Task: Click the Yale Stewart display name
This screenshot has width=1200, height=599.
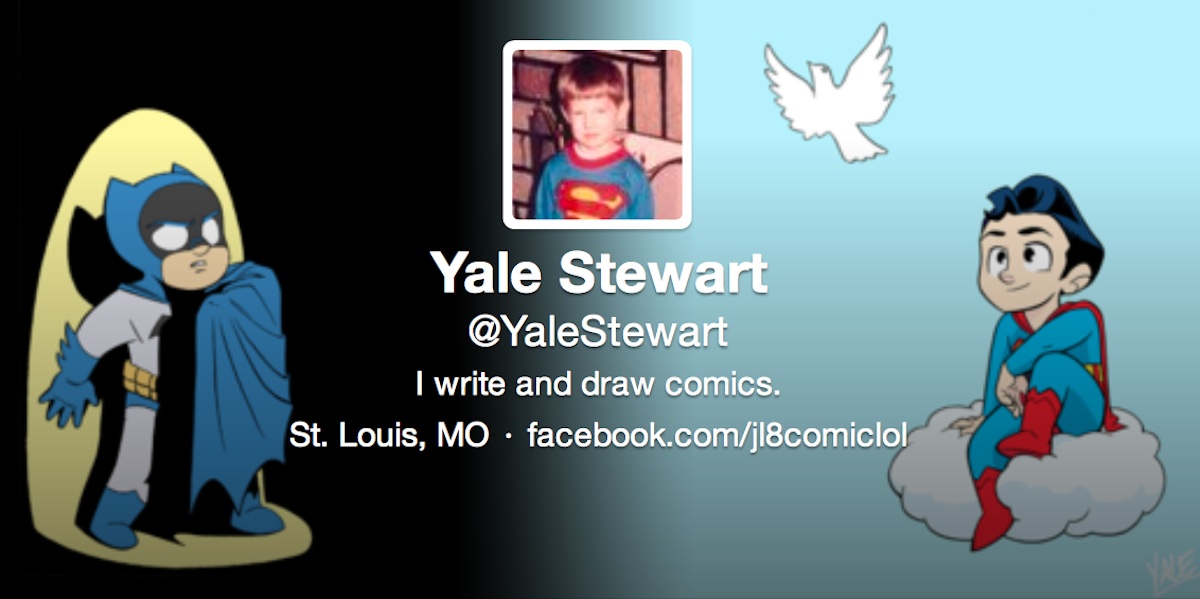Action: click(x=598, y=272)
